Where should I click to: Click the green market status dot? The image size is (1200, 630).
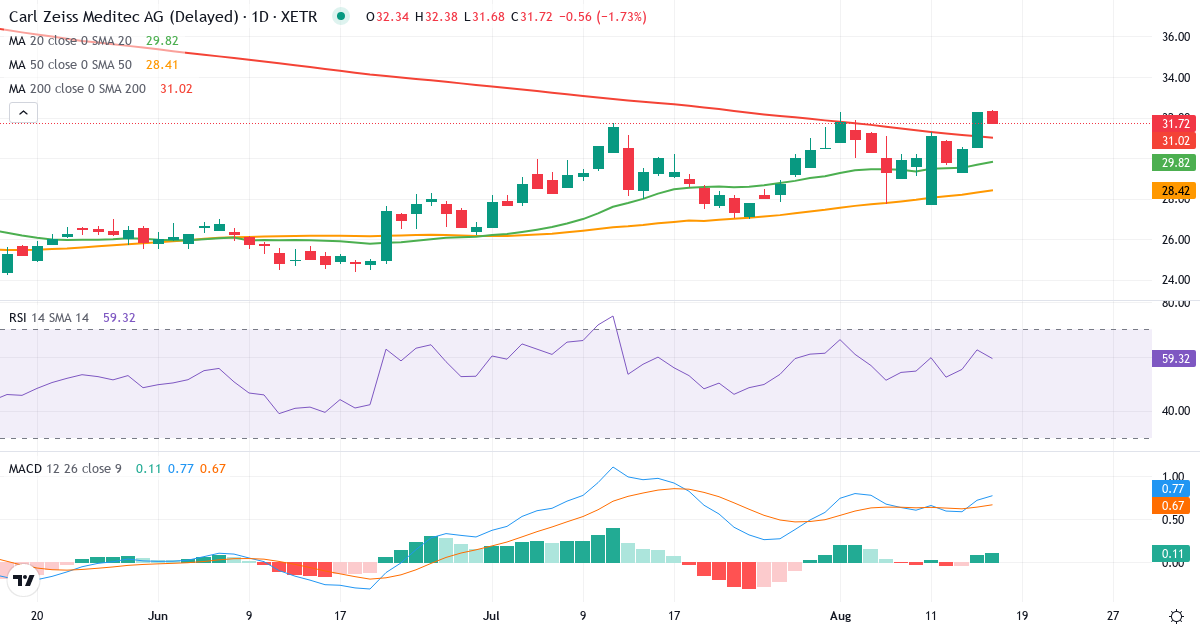[x=341, y=17]
